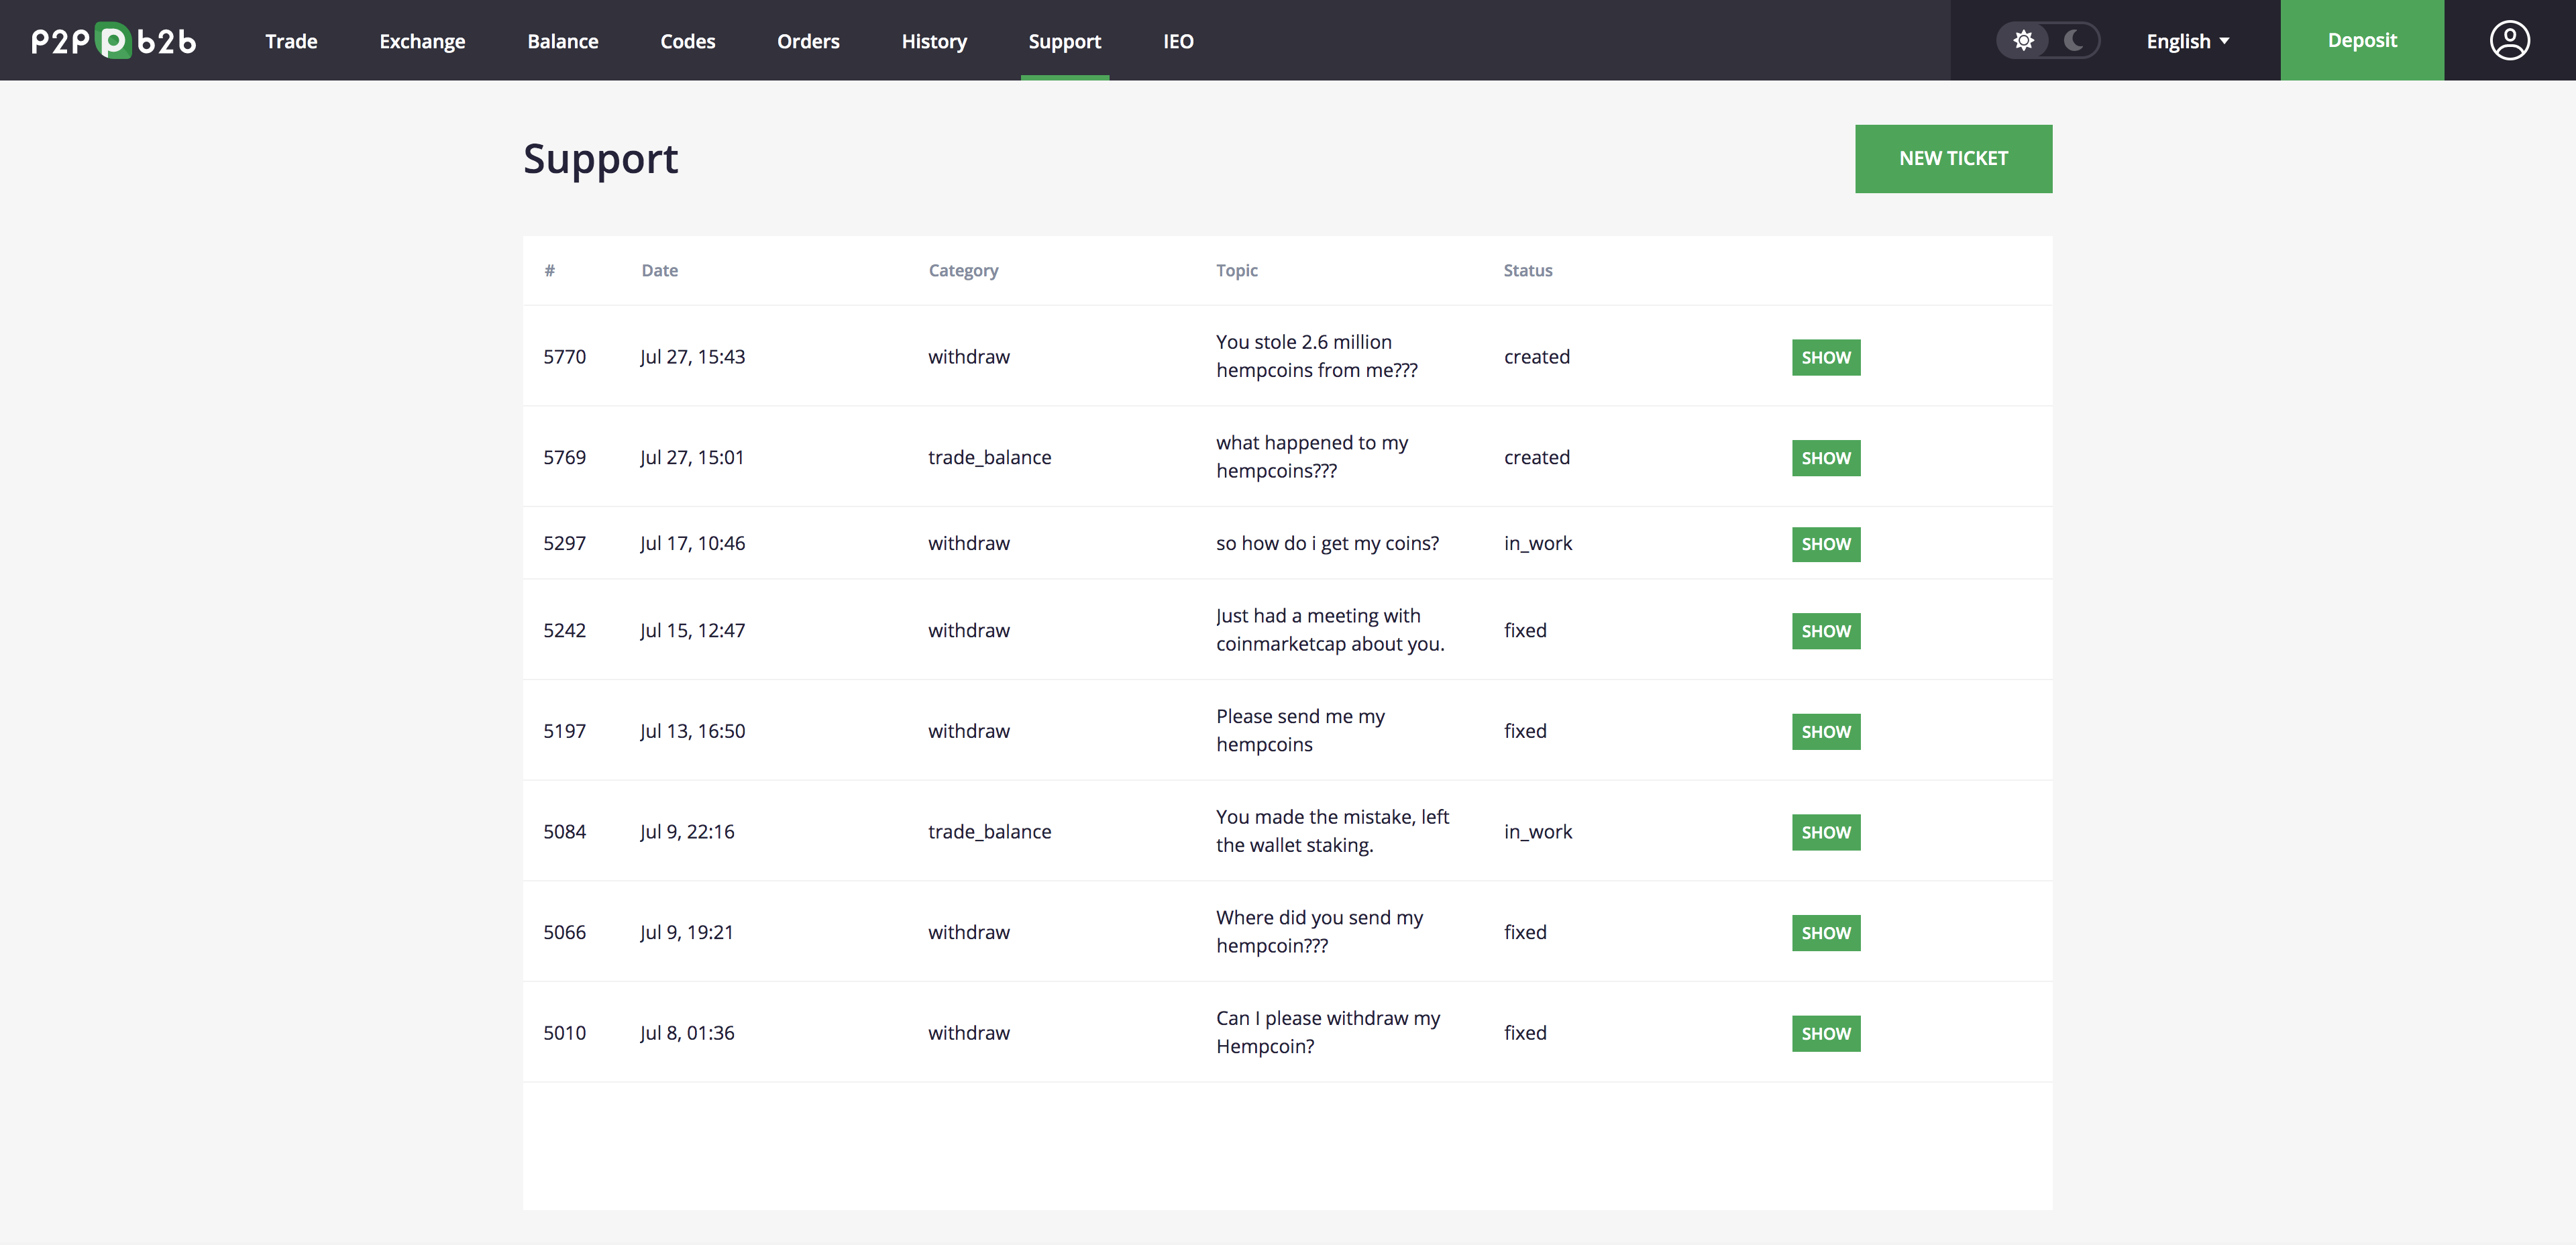Show ticket 5197
Screen dimensions: 2576x1245
tap(1826, 732)
